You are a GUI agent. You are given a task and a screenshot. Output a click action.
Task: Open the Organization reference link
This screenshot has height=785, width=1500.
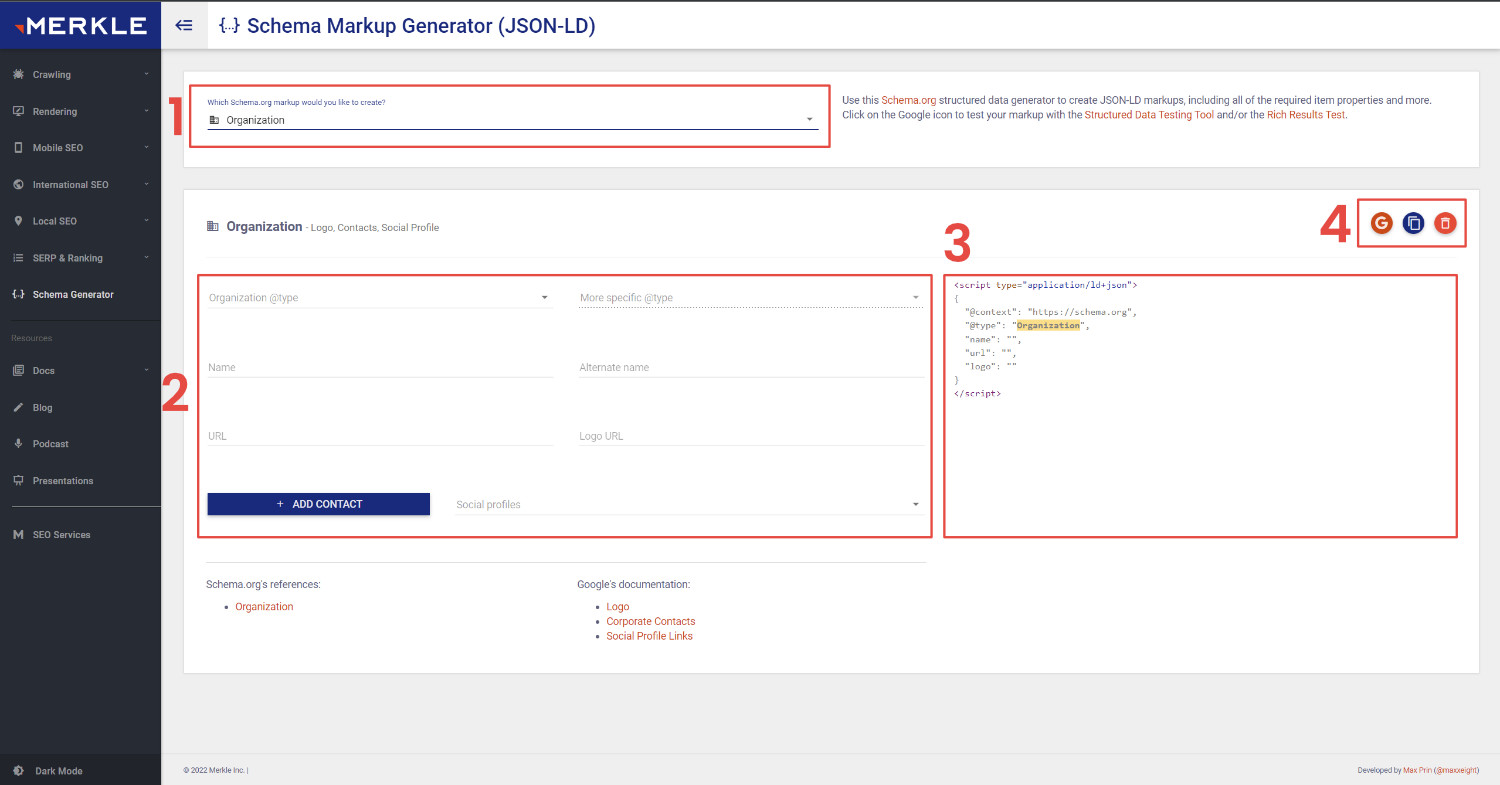coord(264,607)
